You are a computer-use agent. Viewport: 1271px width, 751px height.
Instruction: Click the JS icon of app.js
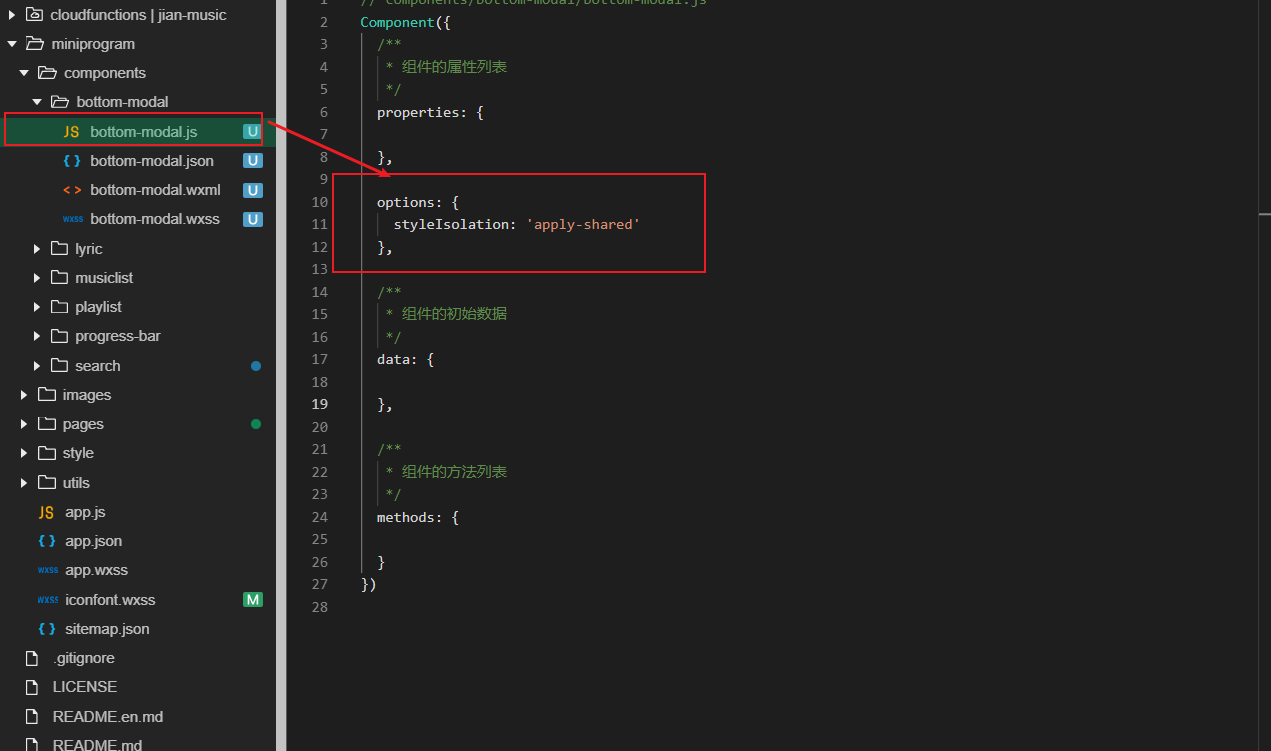click(46, 512)
